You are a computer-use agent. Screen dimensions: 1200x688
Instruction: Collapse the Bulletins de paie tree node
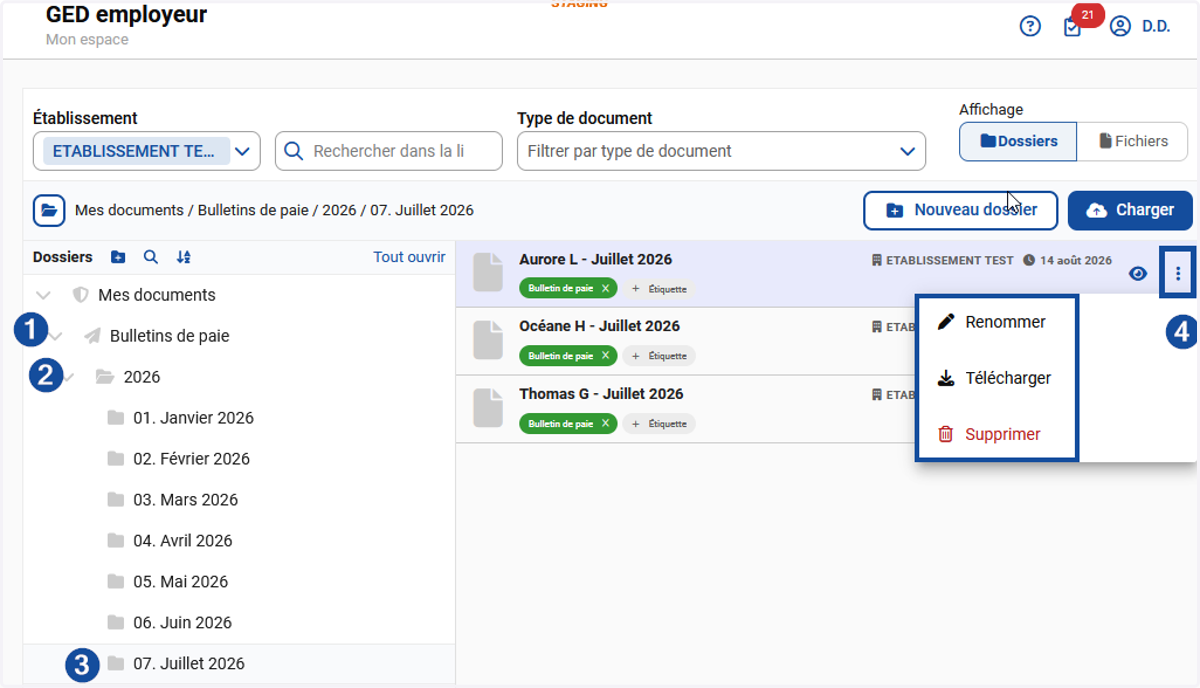[x=56, y=336]
